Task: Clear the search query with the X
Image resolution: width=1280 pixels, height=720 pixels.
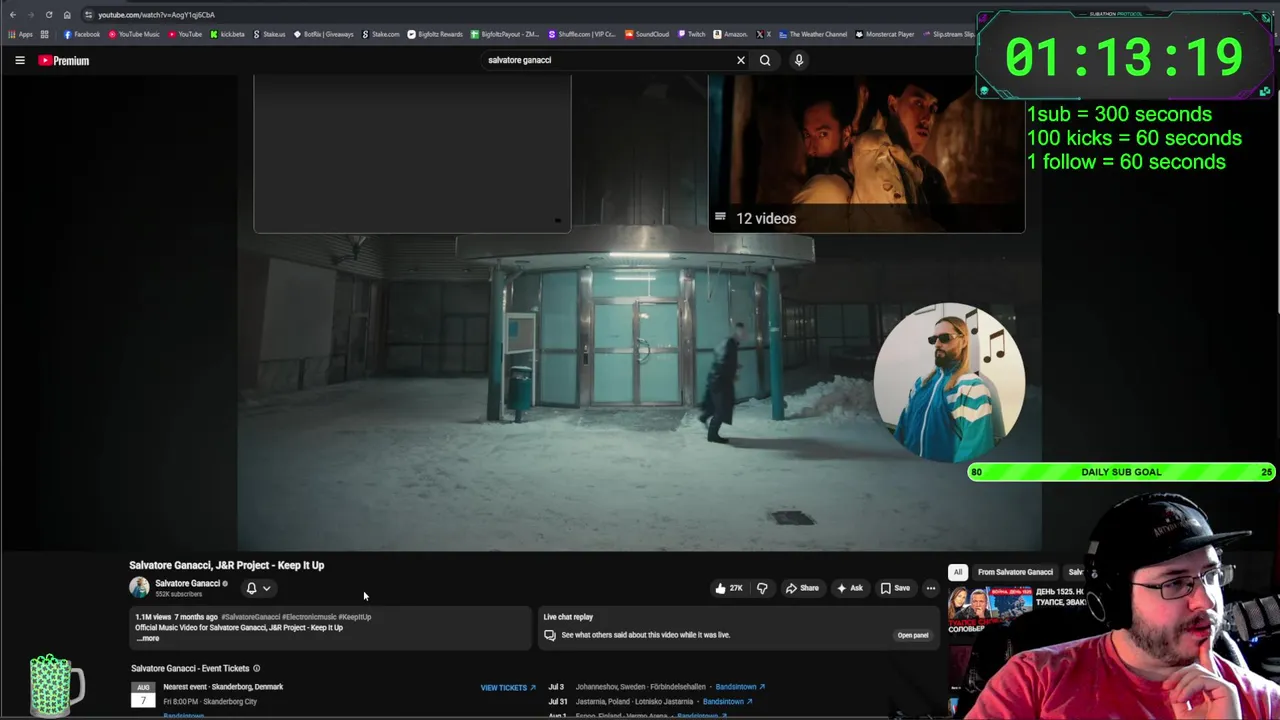Action: 741,60
